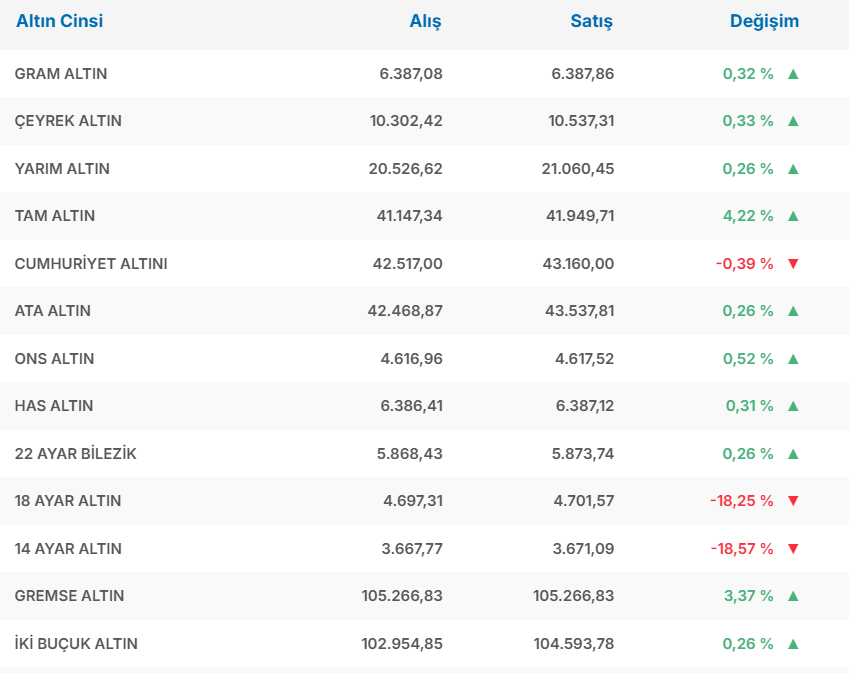
Task: Click the green up arrow for 22 AYAR BİLEZİK
Action: (x=793, y=454)
